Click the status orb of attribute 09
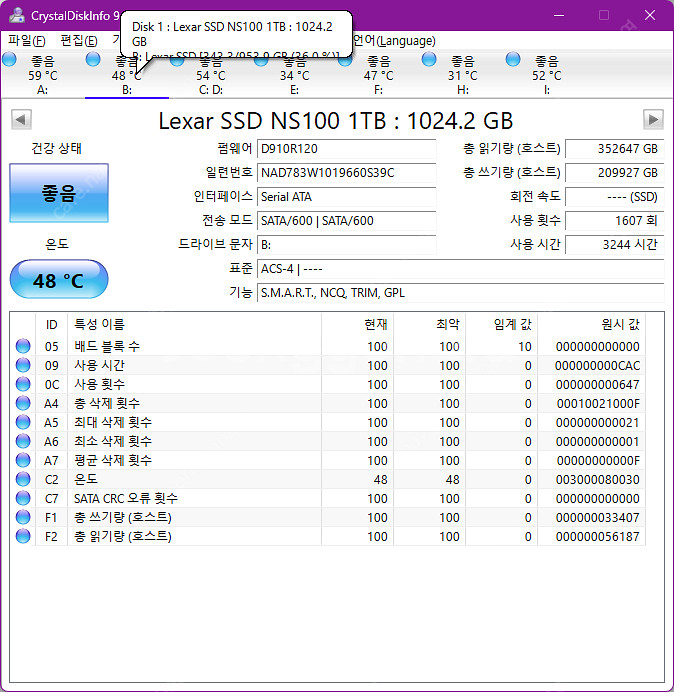 click(23, 365)
